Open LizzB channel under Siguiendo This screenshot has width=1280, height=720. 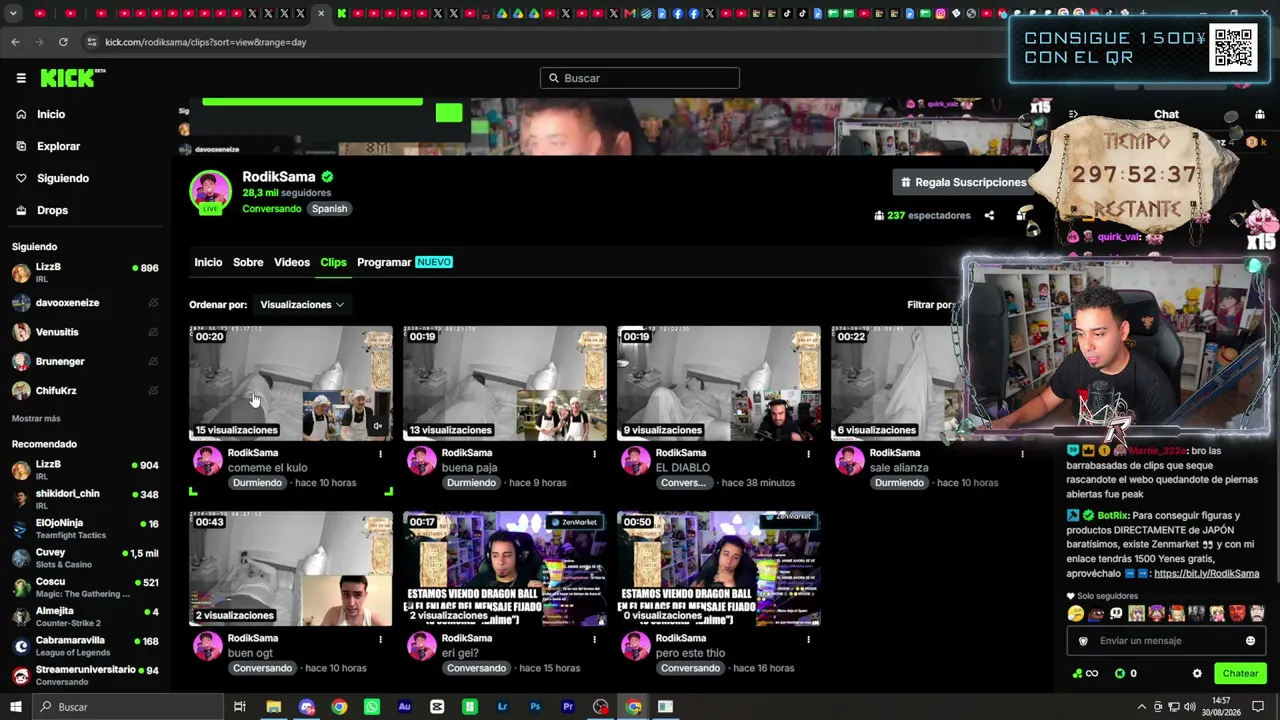pyautogui.click(x=85, y=272)
